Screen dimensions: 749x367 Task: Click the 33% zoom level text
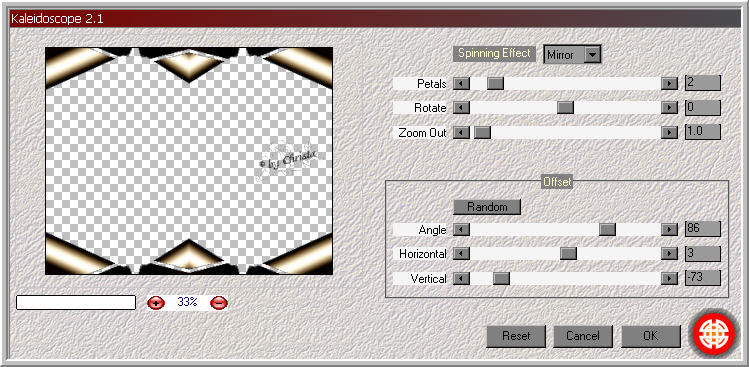click(187, 302)
